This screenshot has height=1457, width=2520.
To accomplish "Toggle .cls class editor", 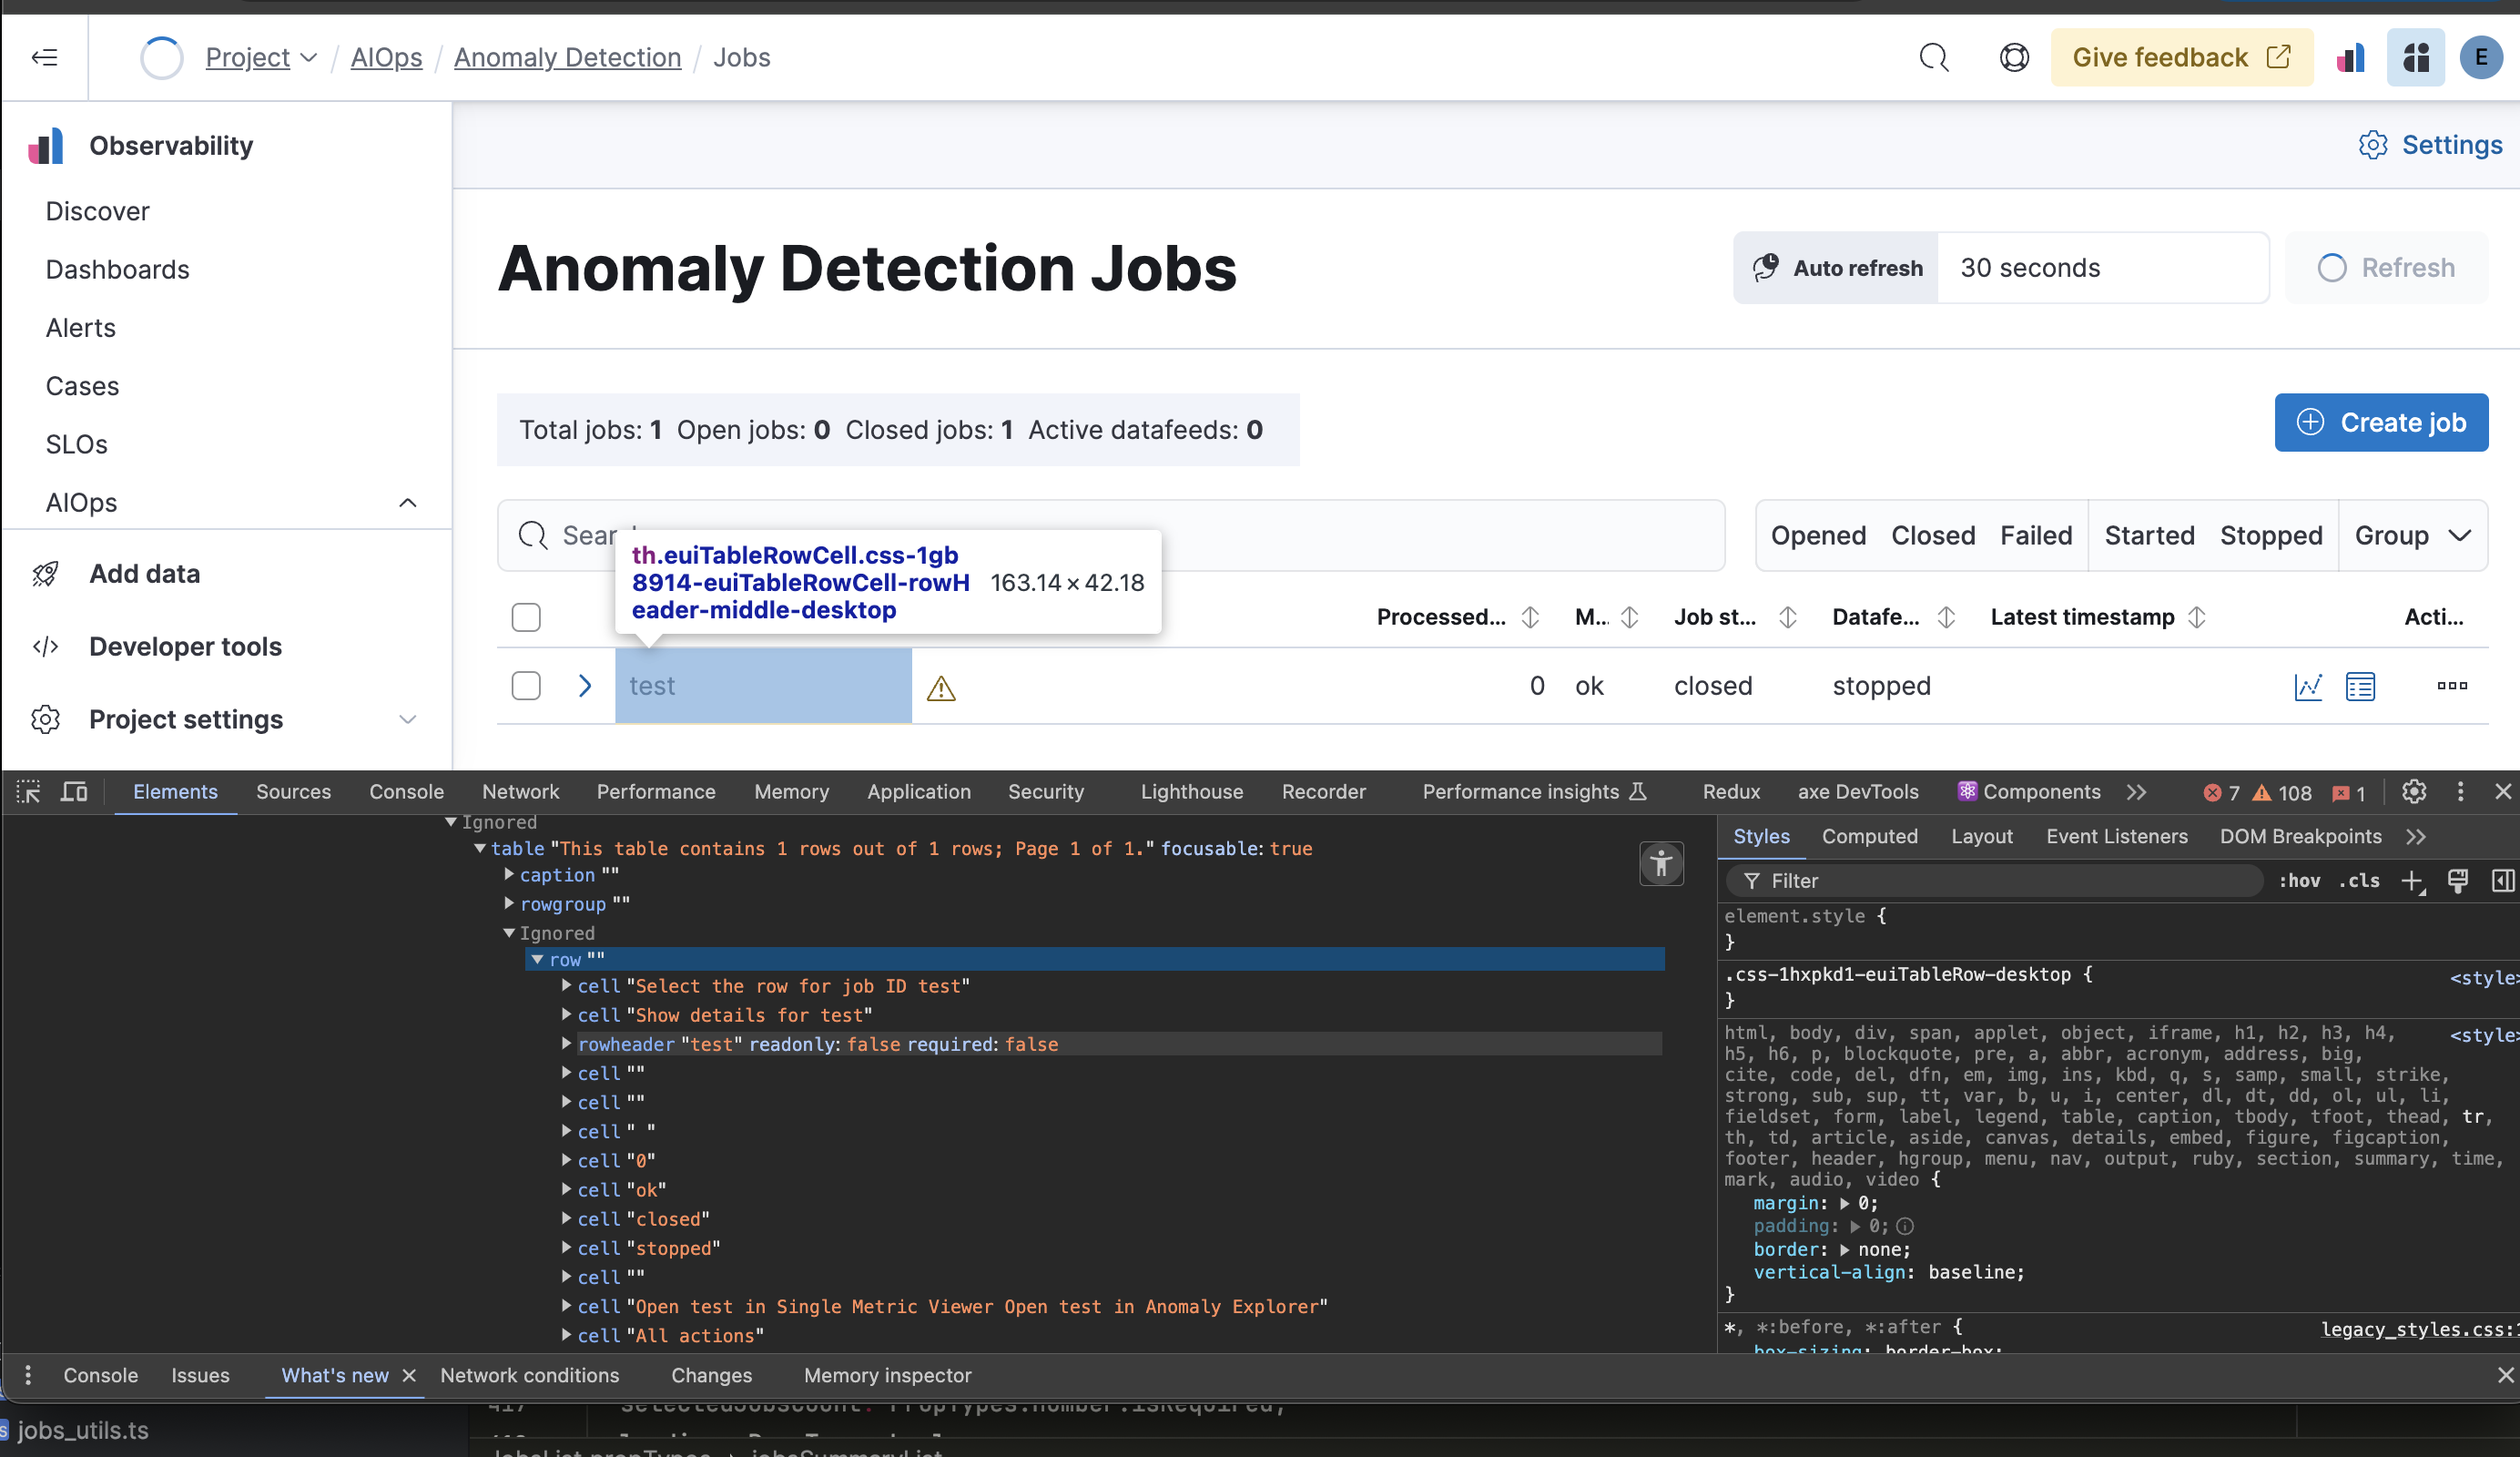I will pyautogui.click(x=2359, y=881).
